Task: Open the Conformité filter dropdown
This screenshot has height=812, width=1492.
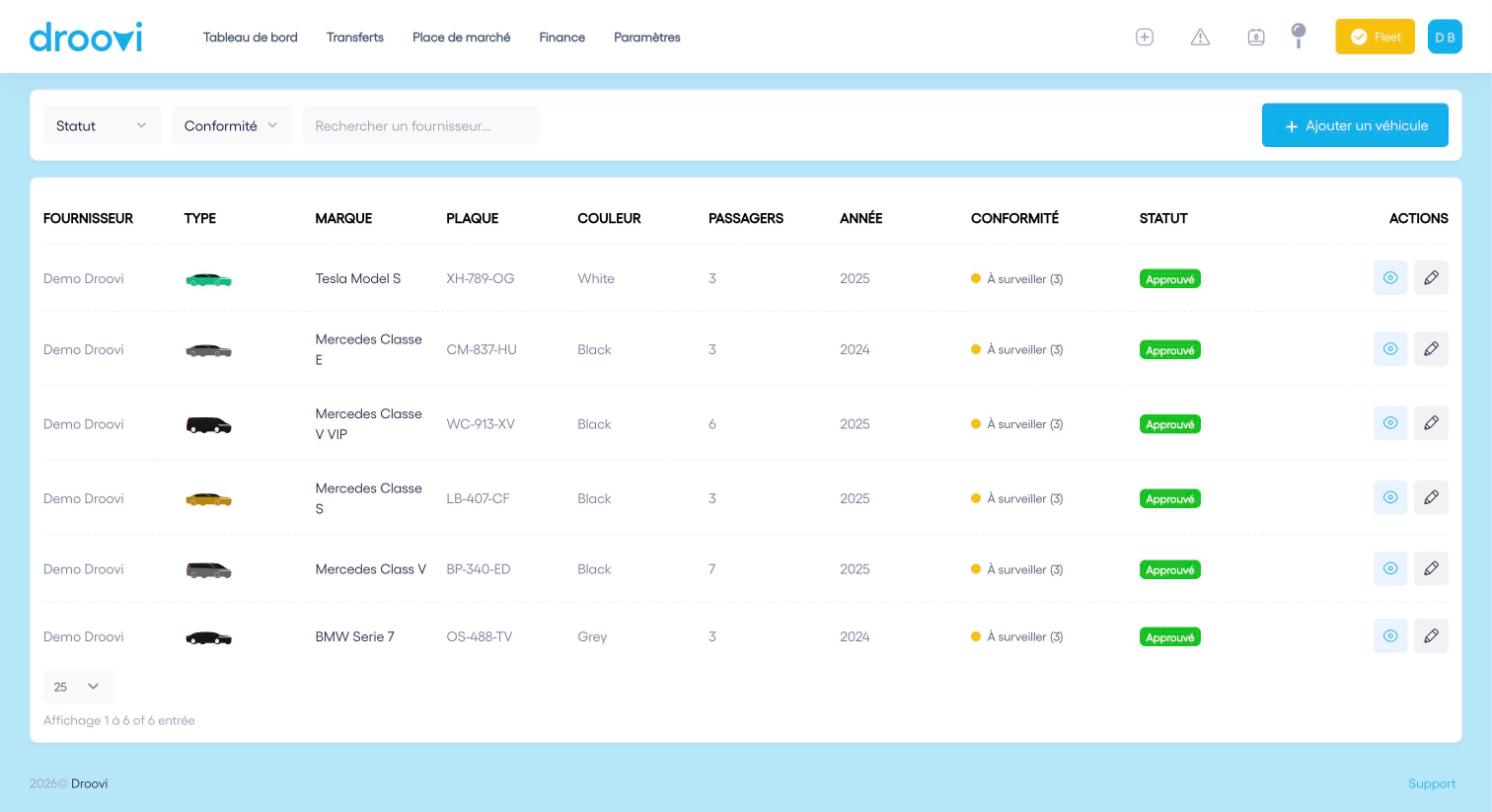Action: (232, 126)
